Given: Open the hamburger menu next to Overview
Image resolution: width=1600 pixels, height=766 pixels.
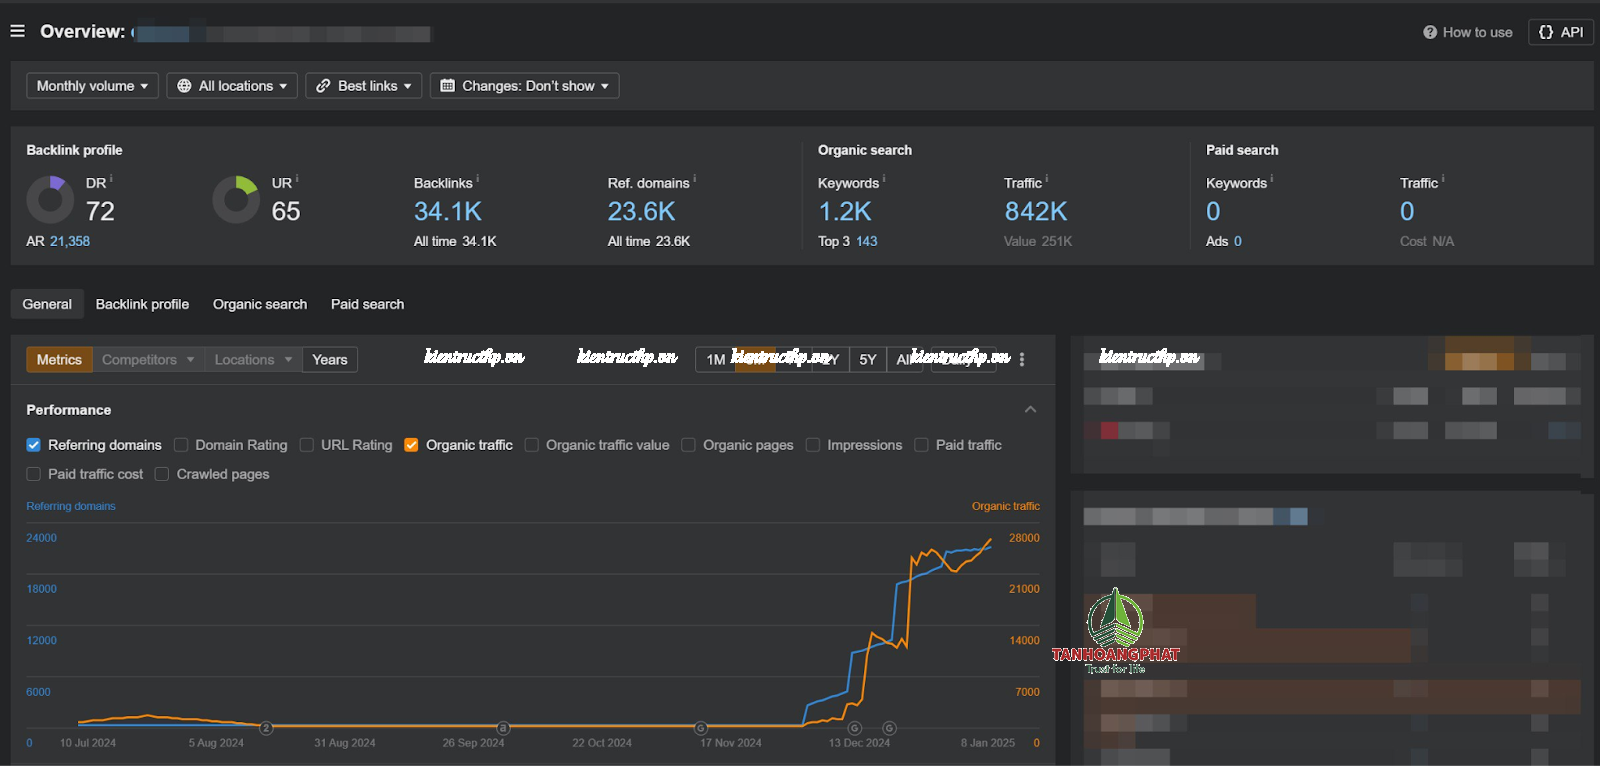Looking at the screenshot, I should (x=17, y=31).
